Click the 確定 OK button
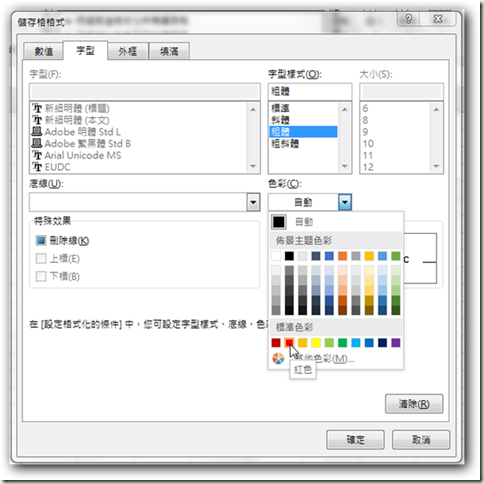This screenshot has width=484, height=484. click(355, 440)
